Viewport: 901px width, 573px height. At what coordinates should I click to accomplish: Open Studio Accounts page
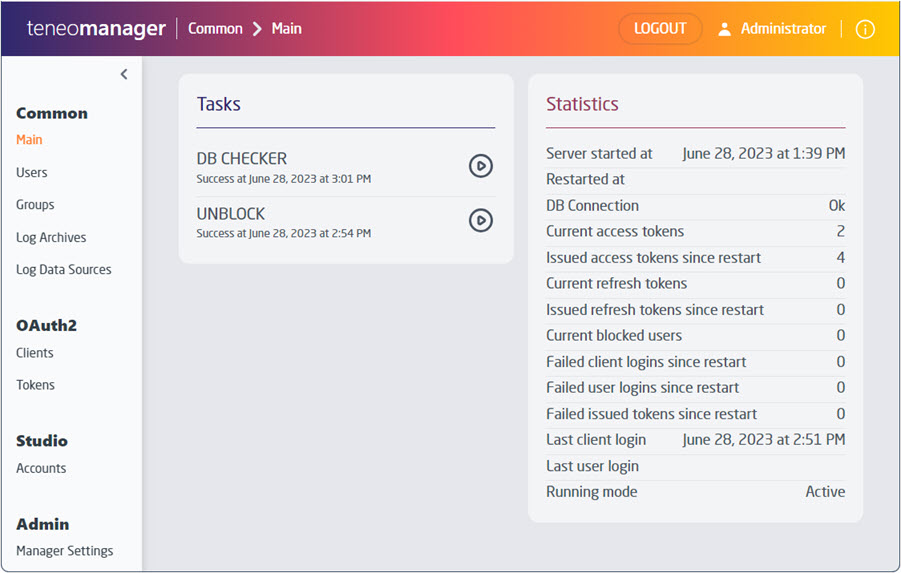41,468
